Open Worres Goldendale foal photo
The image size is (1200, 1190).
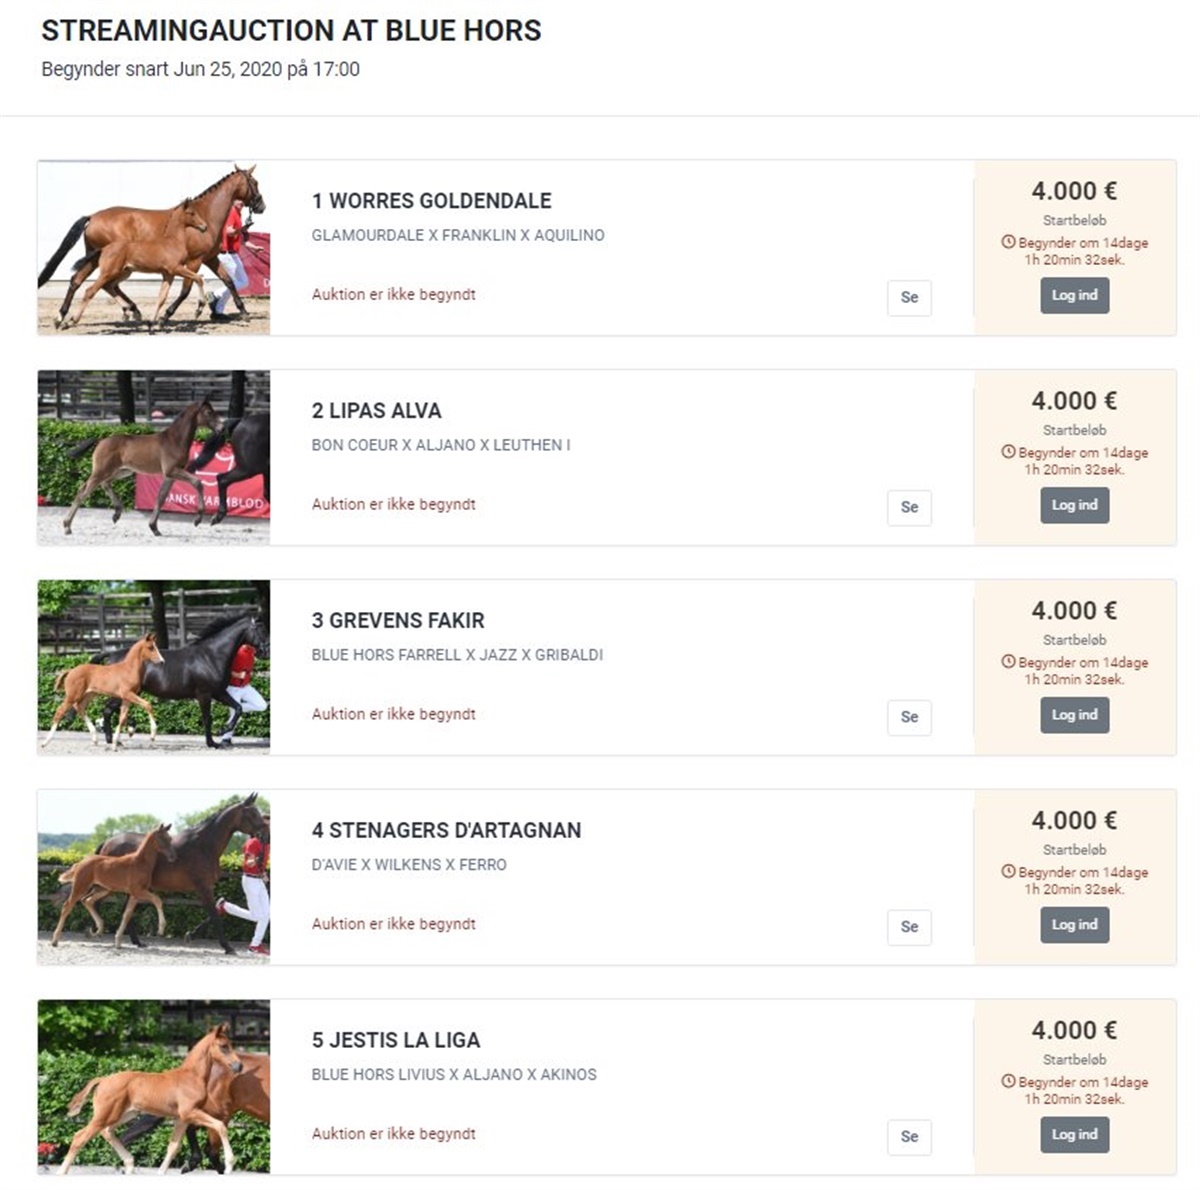coord(154,248)
